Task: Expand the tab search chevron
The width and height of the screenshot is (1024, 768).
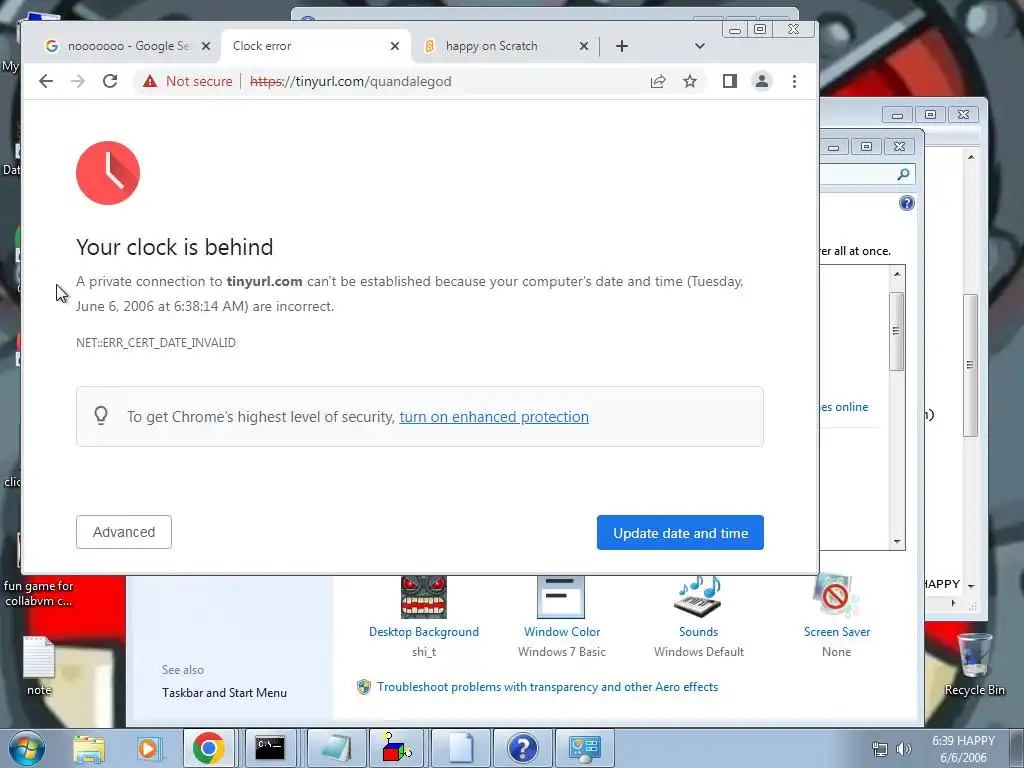Action: click(699, 46)
